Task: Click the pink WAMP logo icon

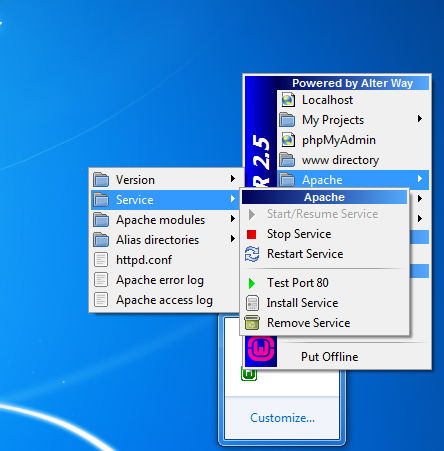Action: (261, 350)
